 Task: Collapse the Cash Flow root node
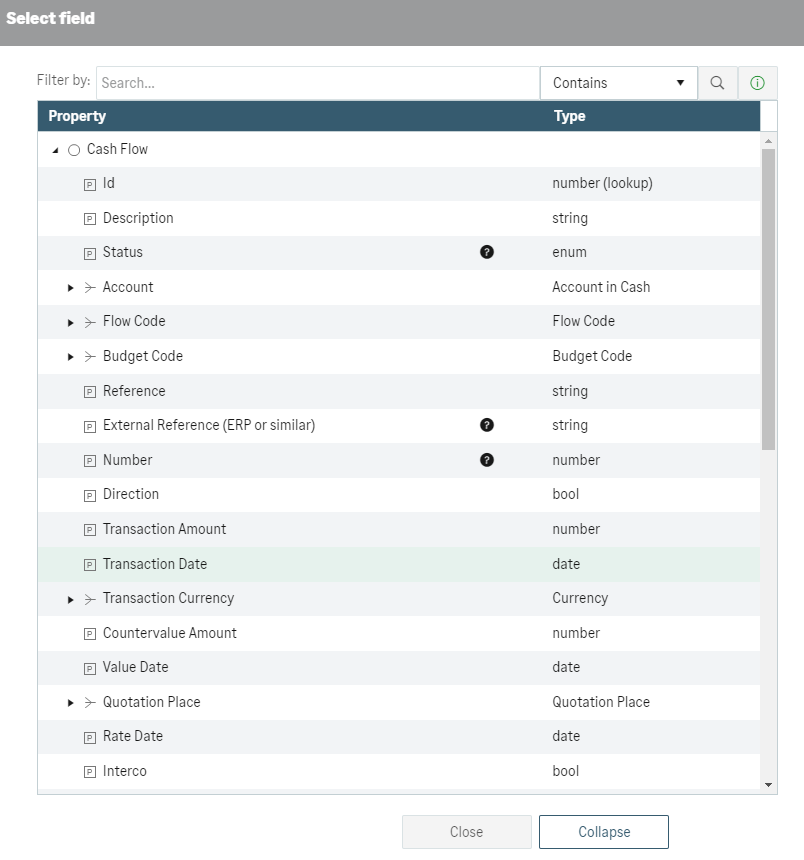pos(55,150)
